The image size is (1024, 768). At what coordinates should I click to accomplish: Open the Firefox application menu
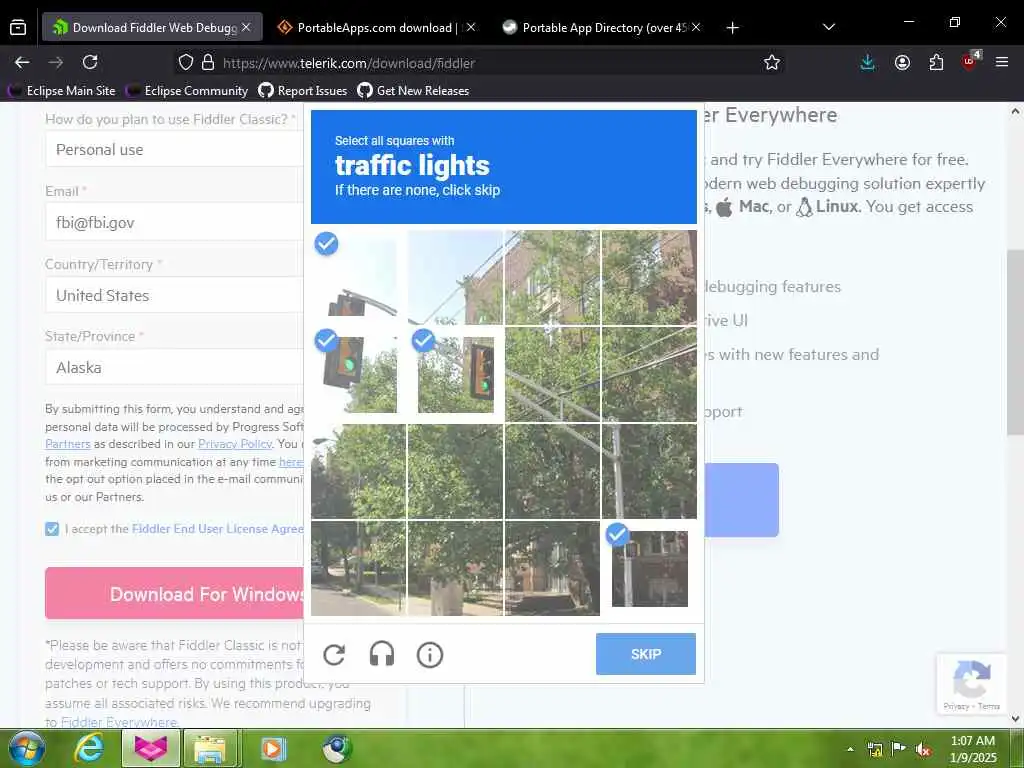tap(1002, 63)
